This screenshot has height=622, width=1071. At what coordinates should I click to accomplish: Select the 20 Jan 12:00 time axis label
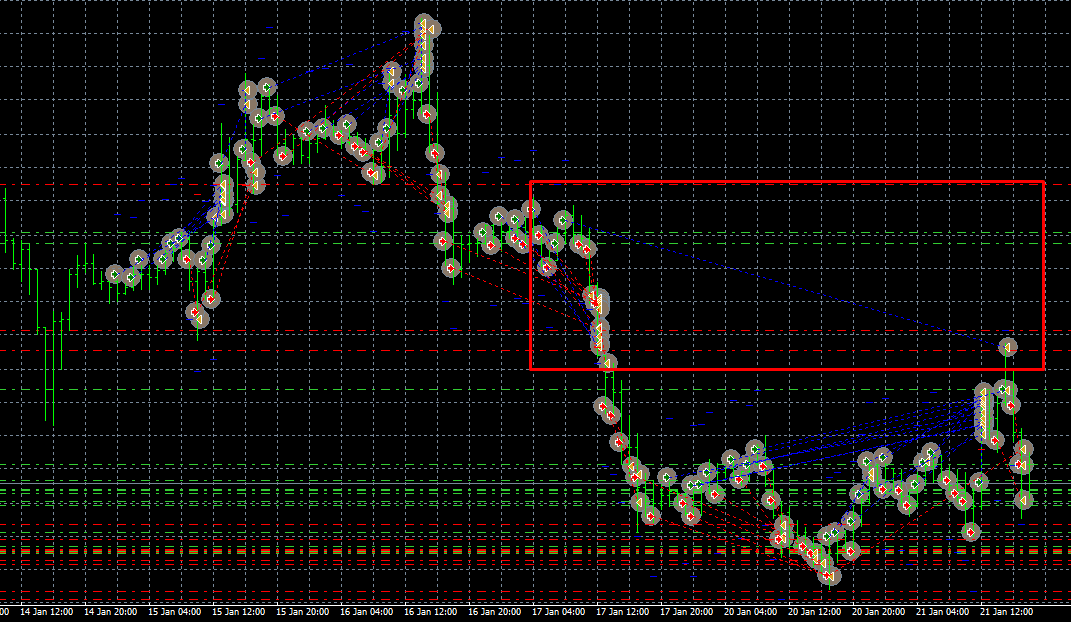(x=814, y=612)
